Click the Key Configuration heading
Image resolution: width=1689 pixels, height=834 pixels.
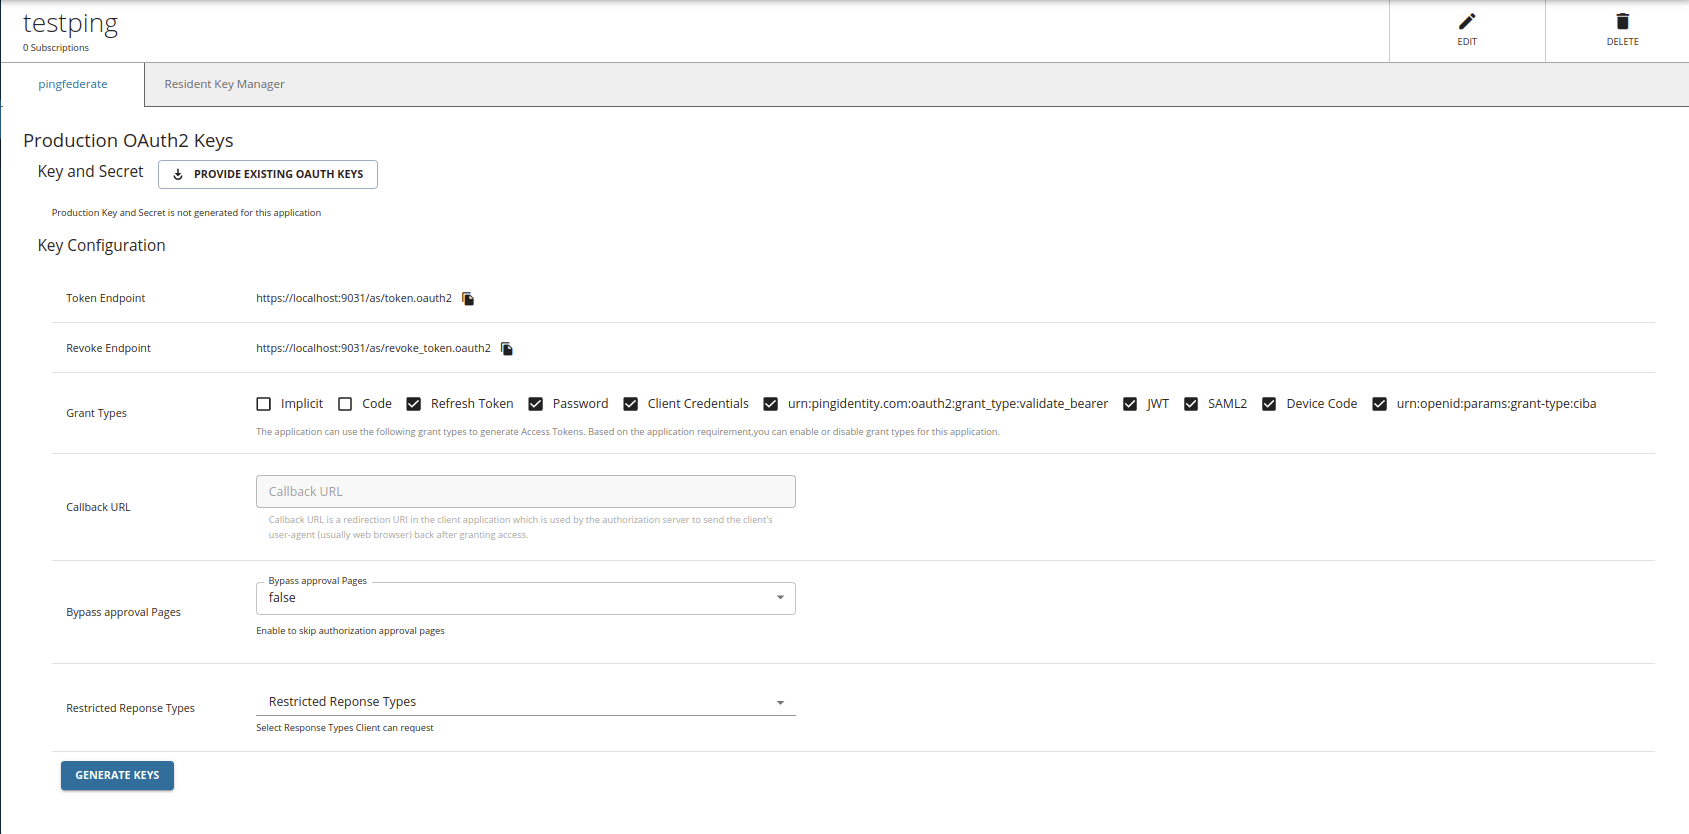pos(102,246)
